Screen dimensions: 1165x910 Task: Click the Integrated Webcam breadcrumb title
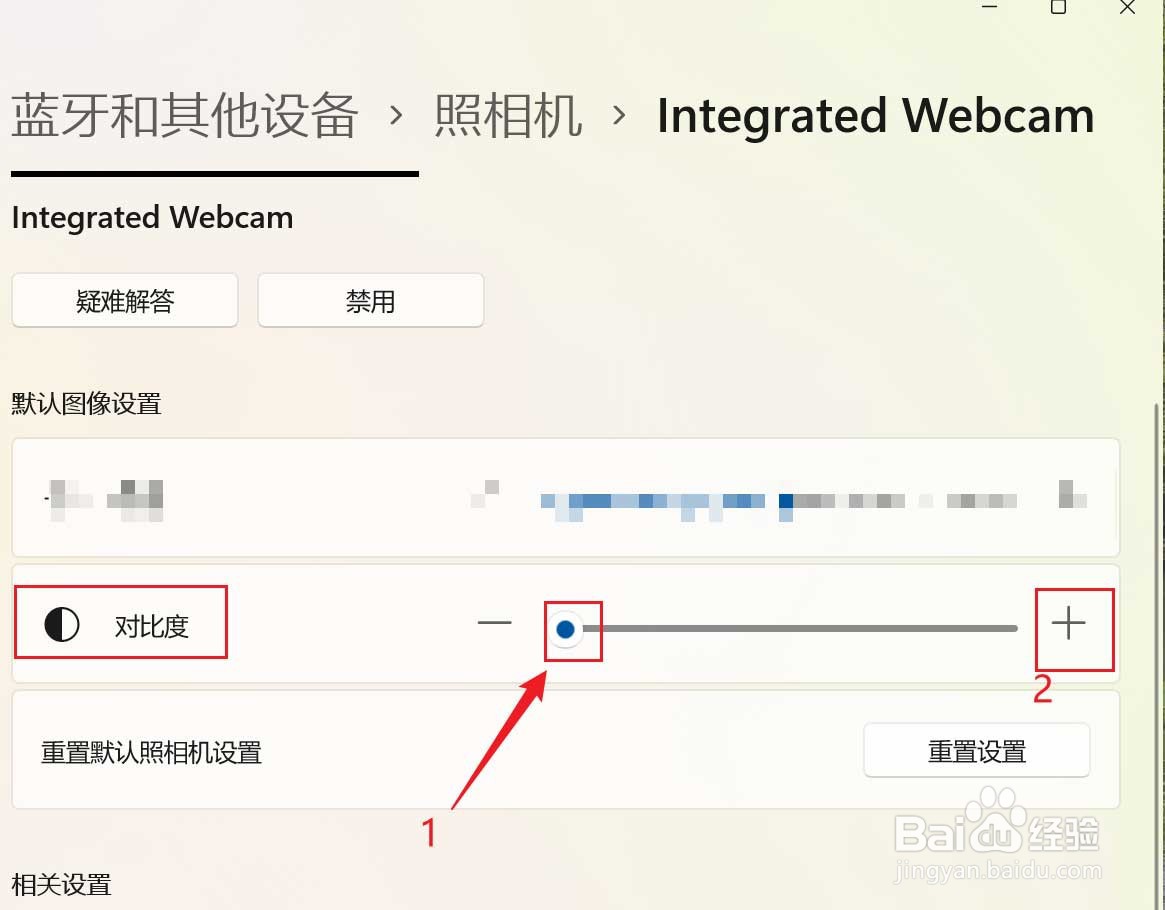875,116
